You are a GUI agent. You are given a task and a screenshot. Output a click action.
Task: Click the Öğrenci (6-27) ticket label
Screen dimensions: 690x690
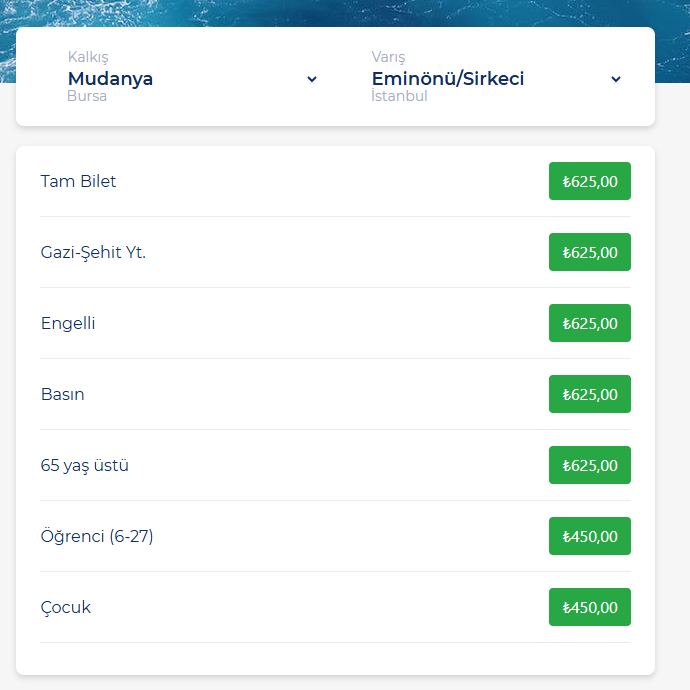pos(97,536)
